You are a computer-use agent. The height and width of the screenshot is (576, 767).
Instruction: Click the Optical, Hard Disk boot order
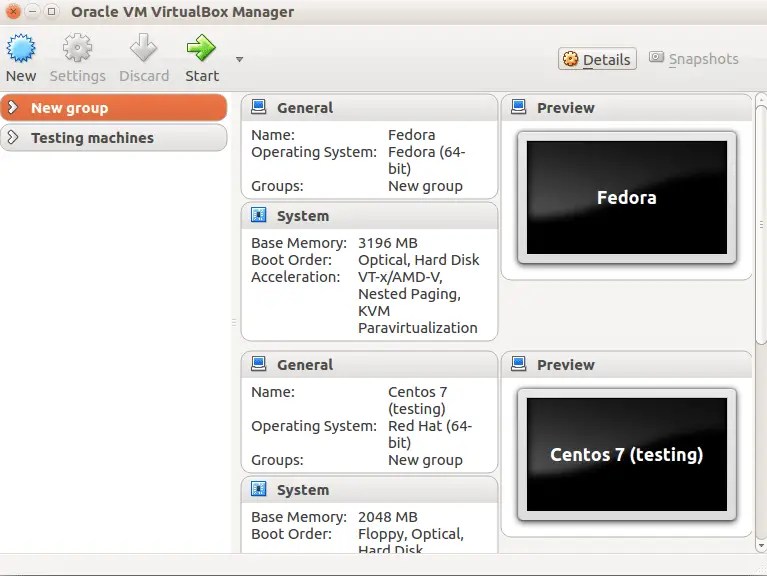(x=419, y=260)
